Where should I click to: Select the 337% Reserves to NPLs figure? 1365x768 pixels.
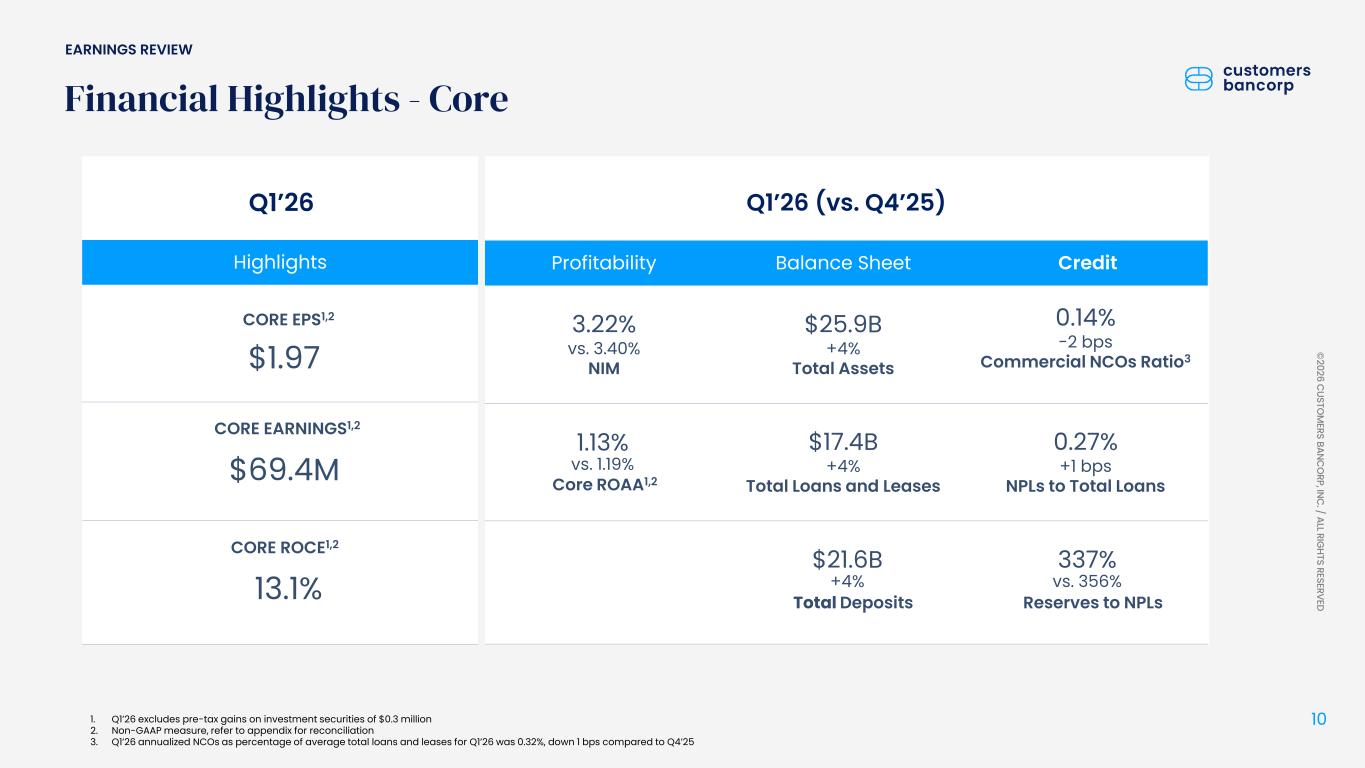(1086, 558)
